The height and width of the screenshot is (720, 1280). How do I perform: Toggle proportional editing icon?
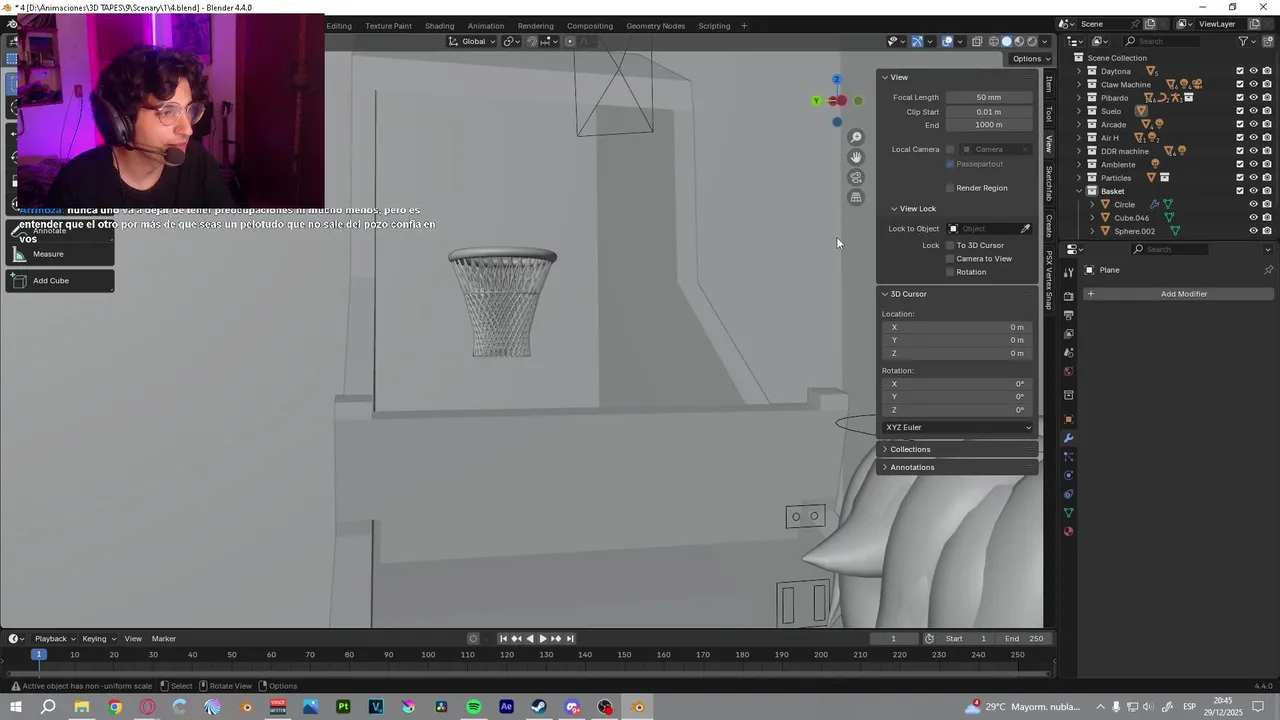(x=570, y=41)
